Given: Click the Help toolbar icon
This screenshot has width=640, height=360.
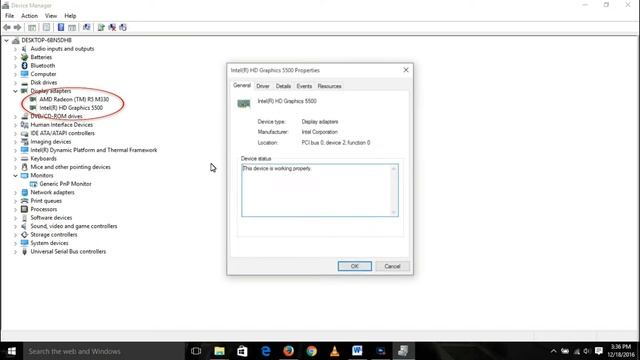Looking at the screenshot, I should point(61,27).
